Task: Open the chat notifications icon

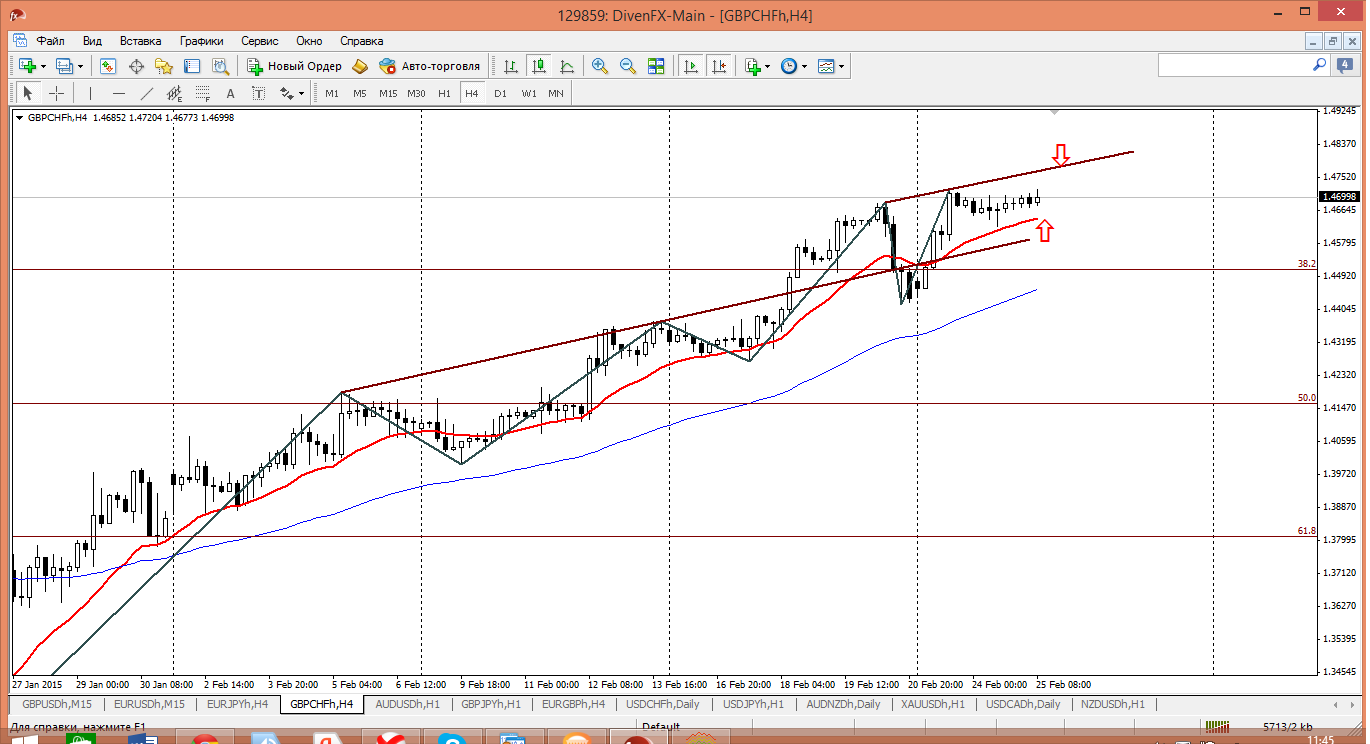Action: [1345, 65]
